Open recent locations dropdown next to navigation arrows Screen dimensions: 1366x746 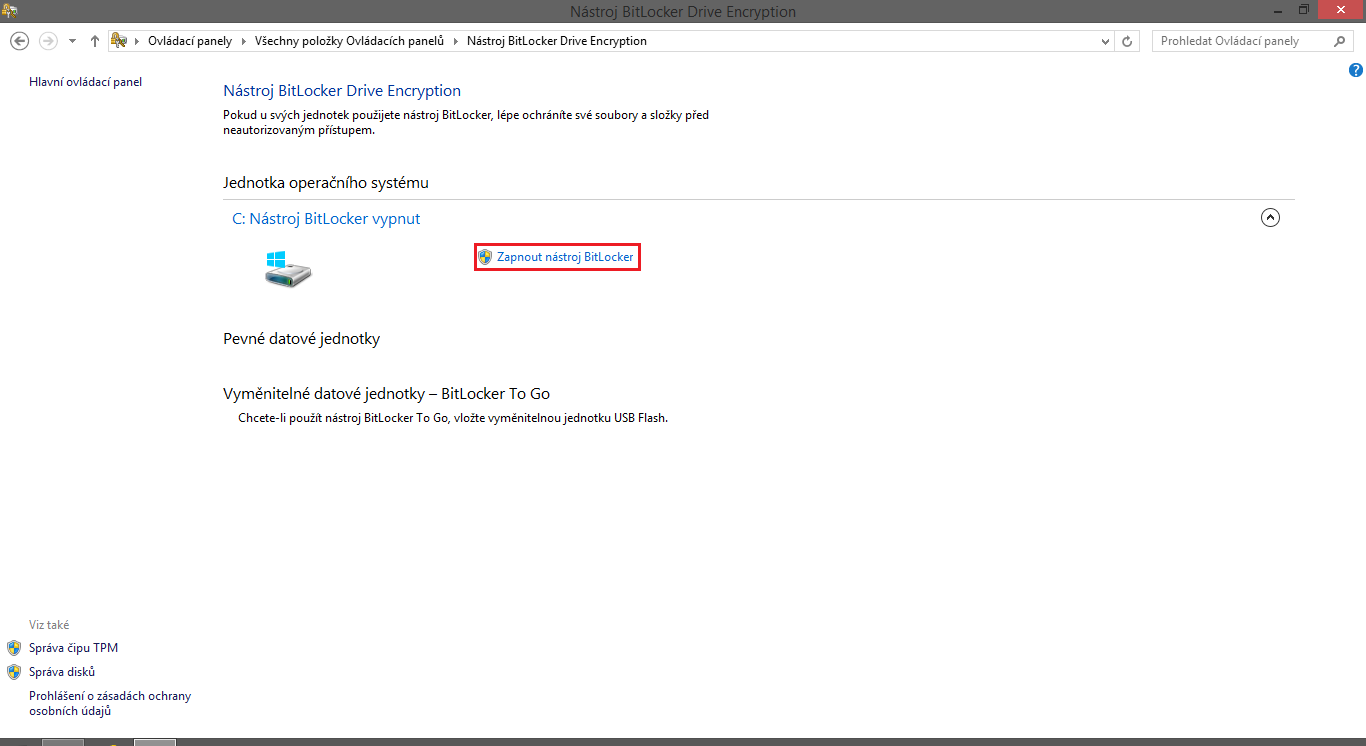point(70,41)
